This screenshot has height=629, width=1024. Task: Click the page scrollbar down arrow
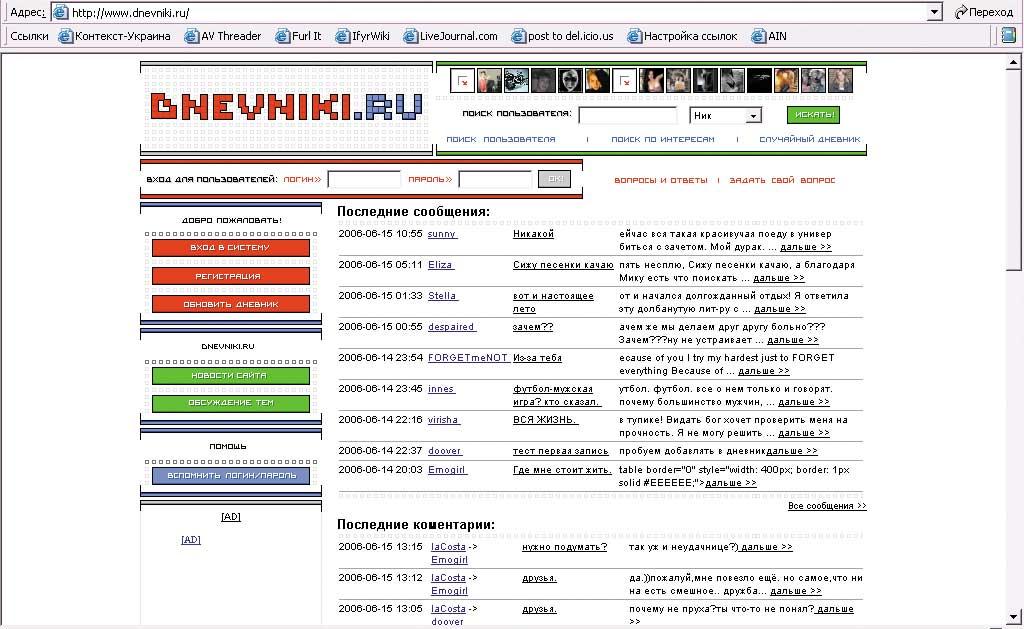pos(1013,617)
